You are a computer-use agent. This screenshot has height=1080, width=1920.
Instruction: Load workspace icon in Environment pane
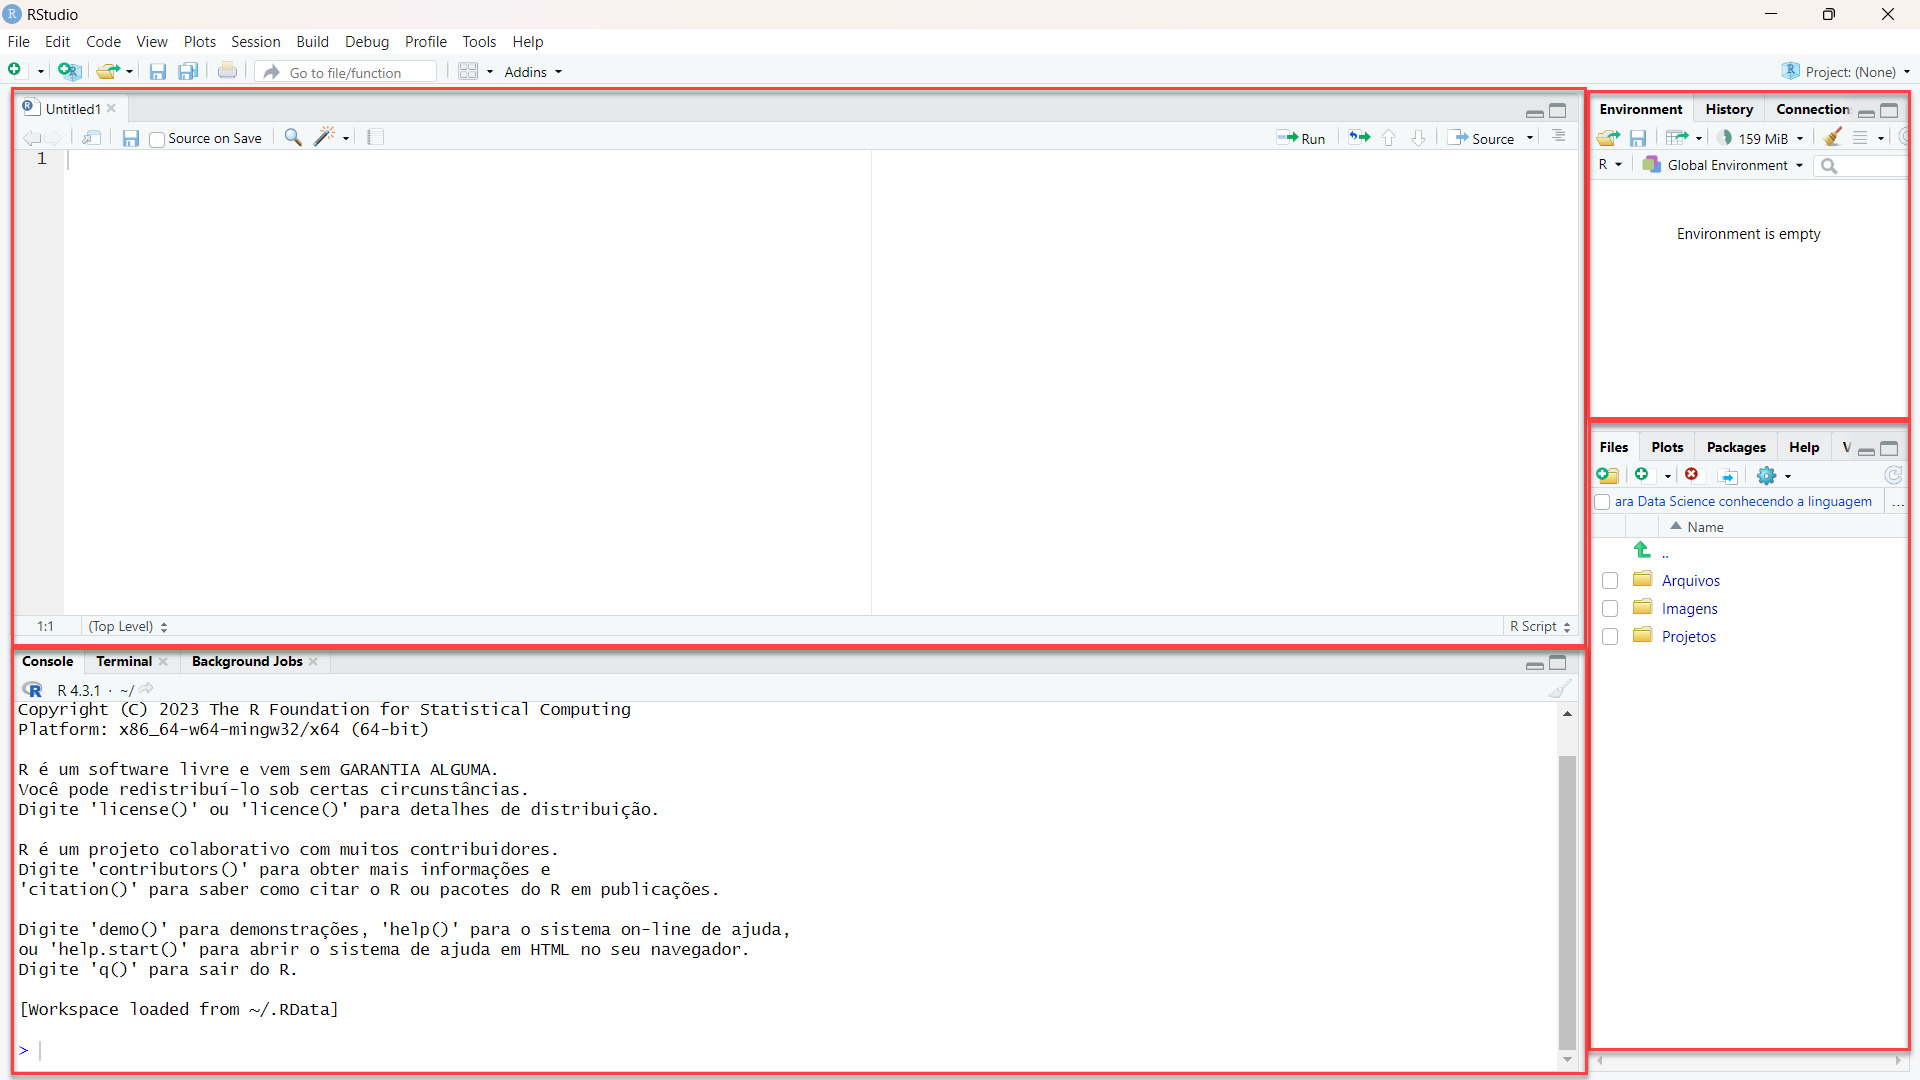1608,138
